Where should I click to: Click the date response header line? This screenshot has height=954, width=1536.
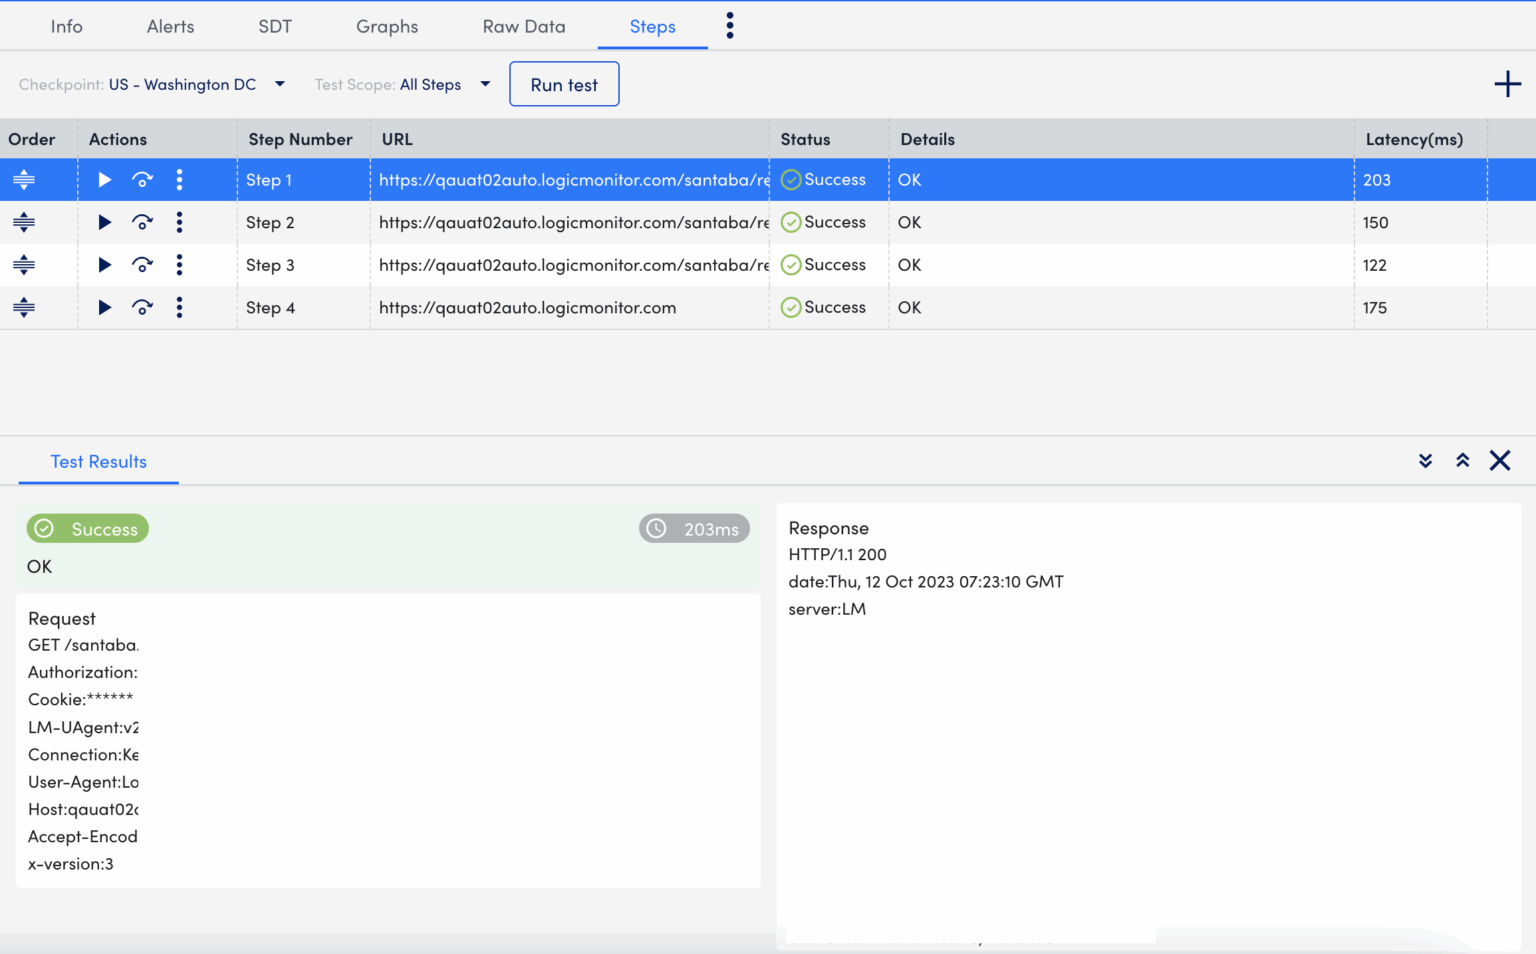click(926, 581)
